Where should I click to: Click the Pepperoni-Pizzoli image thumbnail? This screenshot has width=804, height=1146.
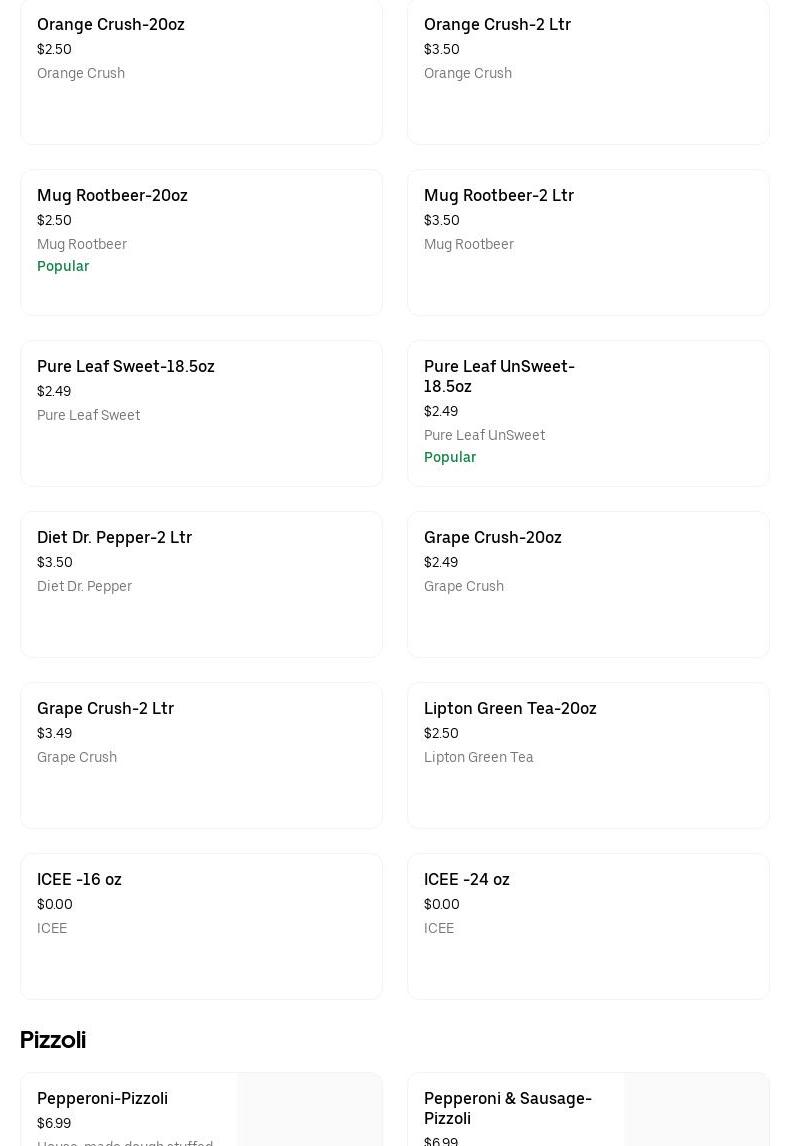309,1112
